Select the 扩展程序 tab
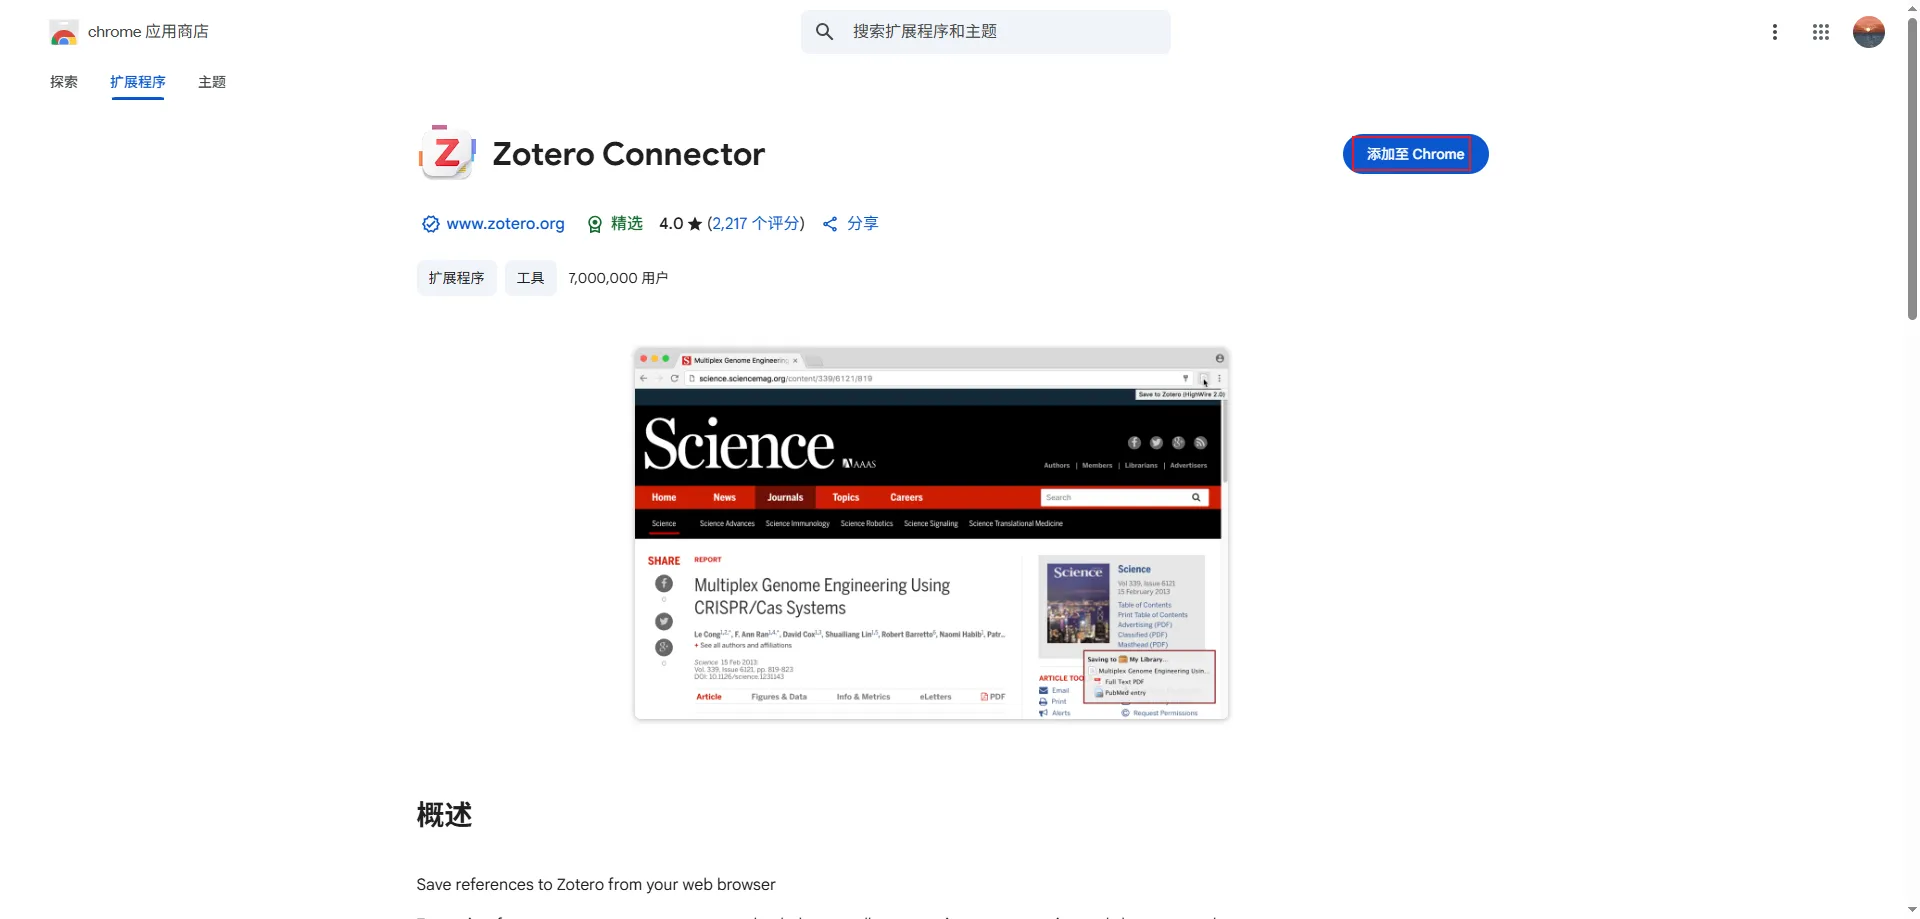 click(x=138, y=82)
